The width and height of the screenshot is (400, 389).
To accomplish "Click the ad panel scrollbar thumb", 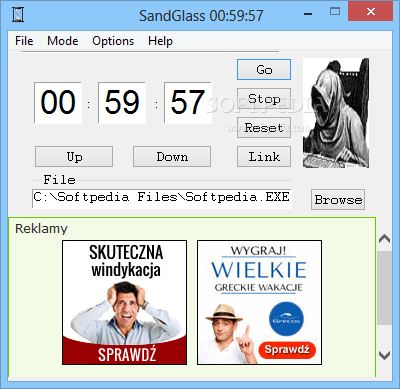I will click(385, 288).
